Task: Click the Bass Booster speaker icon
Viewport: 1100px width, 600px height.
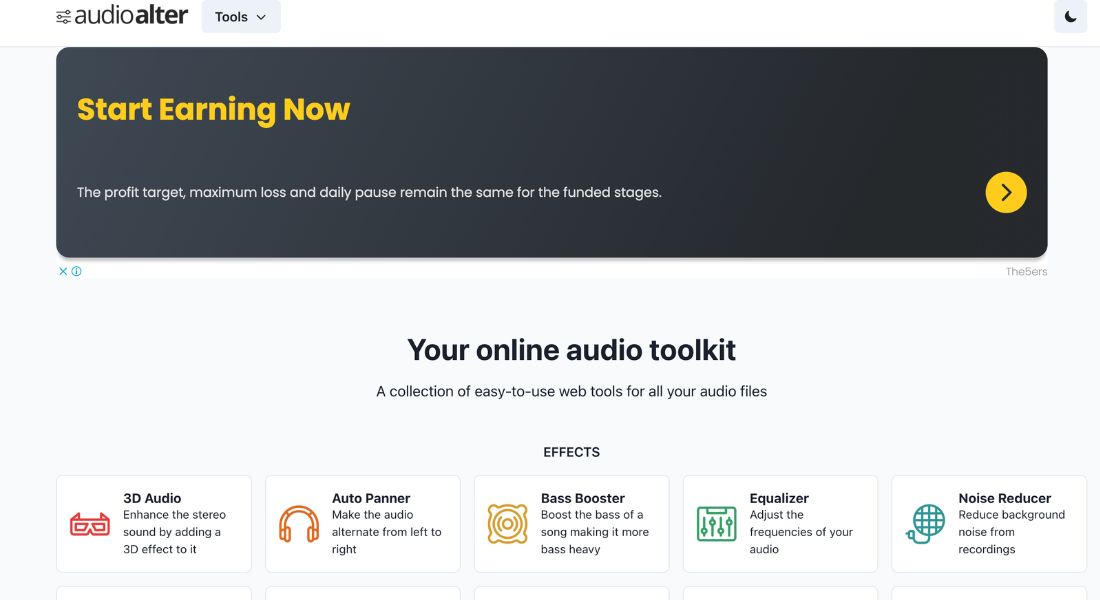Action: (x=507, y=523)
